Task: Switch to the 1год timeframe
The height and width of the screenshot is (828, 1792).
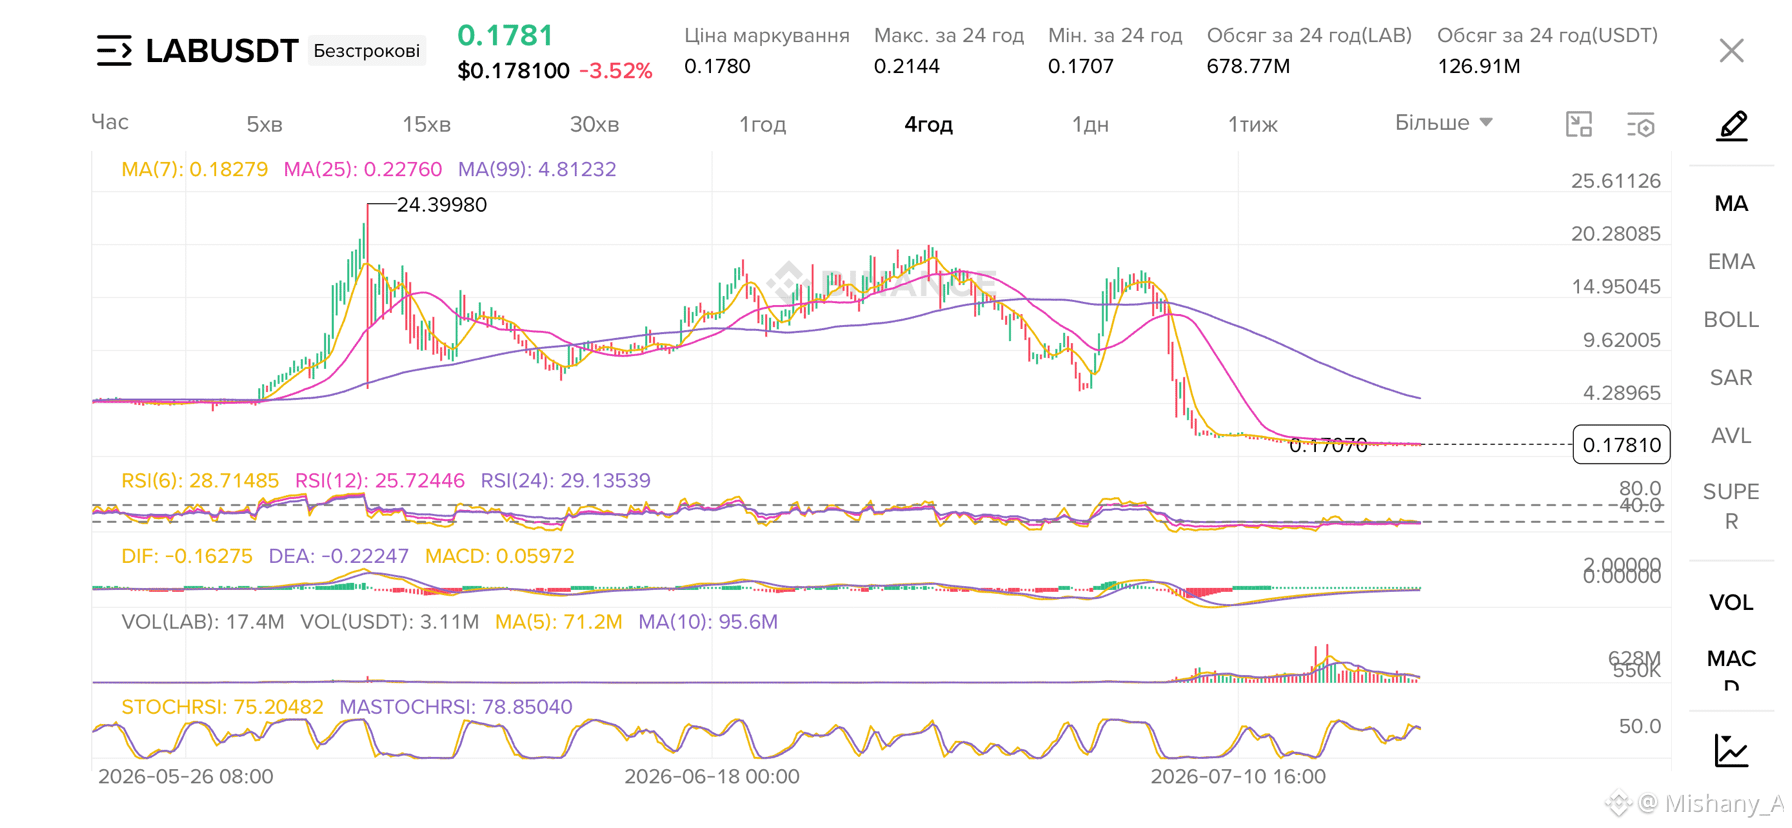Action: point(762,124)
